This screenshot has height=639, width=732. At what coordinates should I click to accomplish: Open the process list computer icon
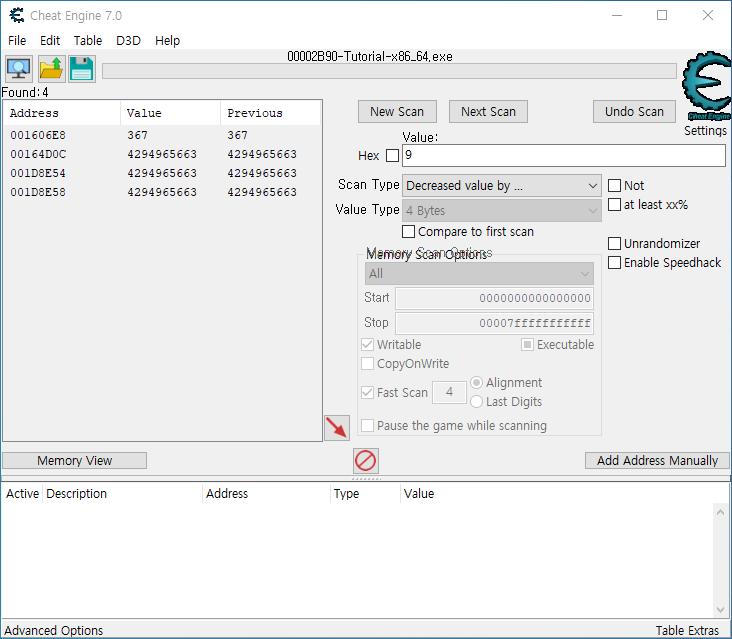(19, 69)
